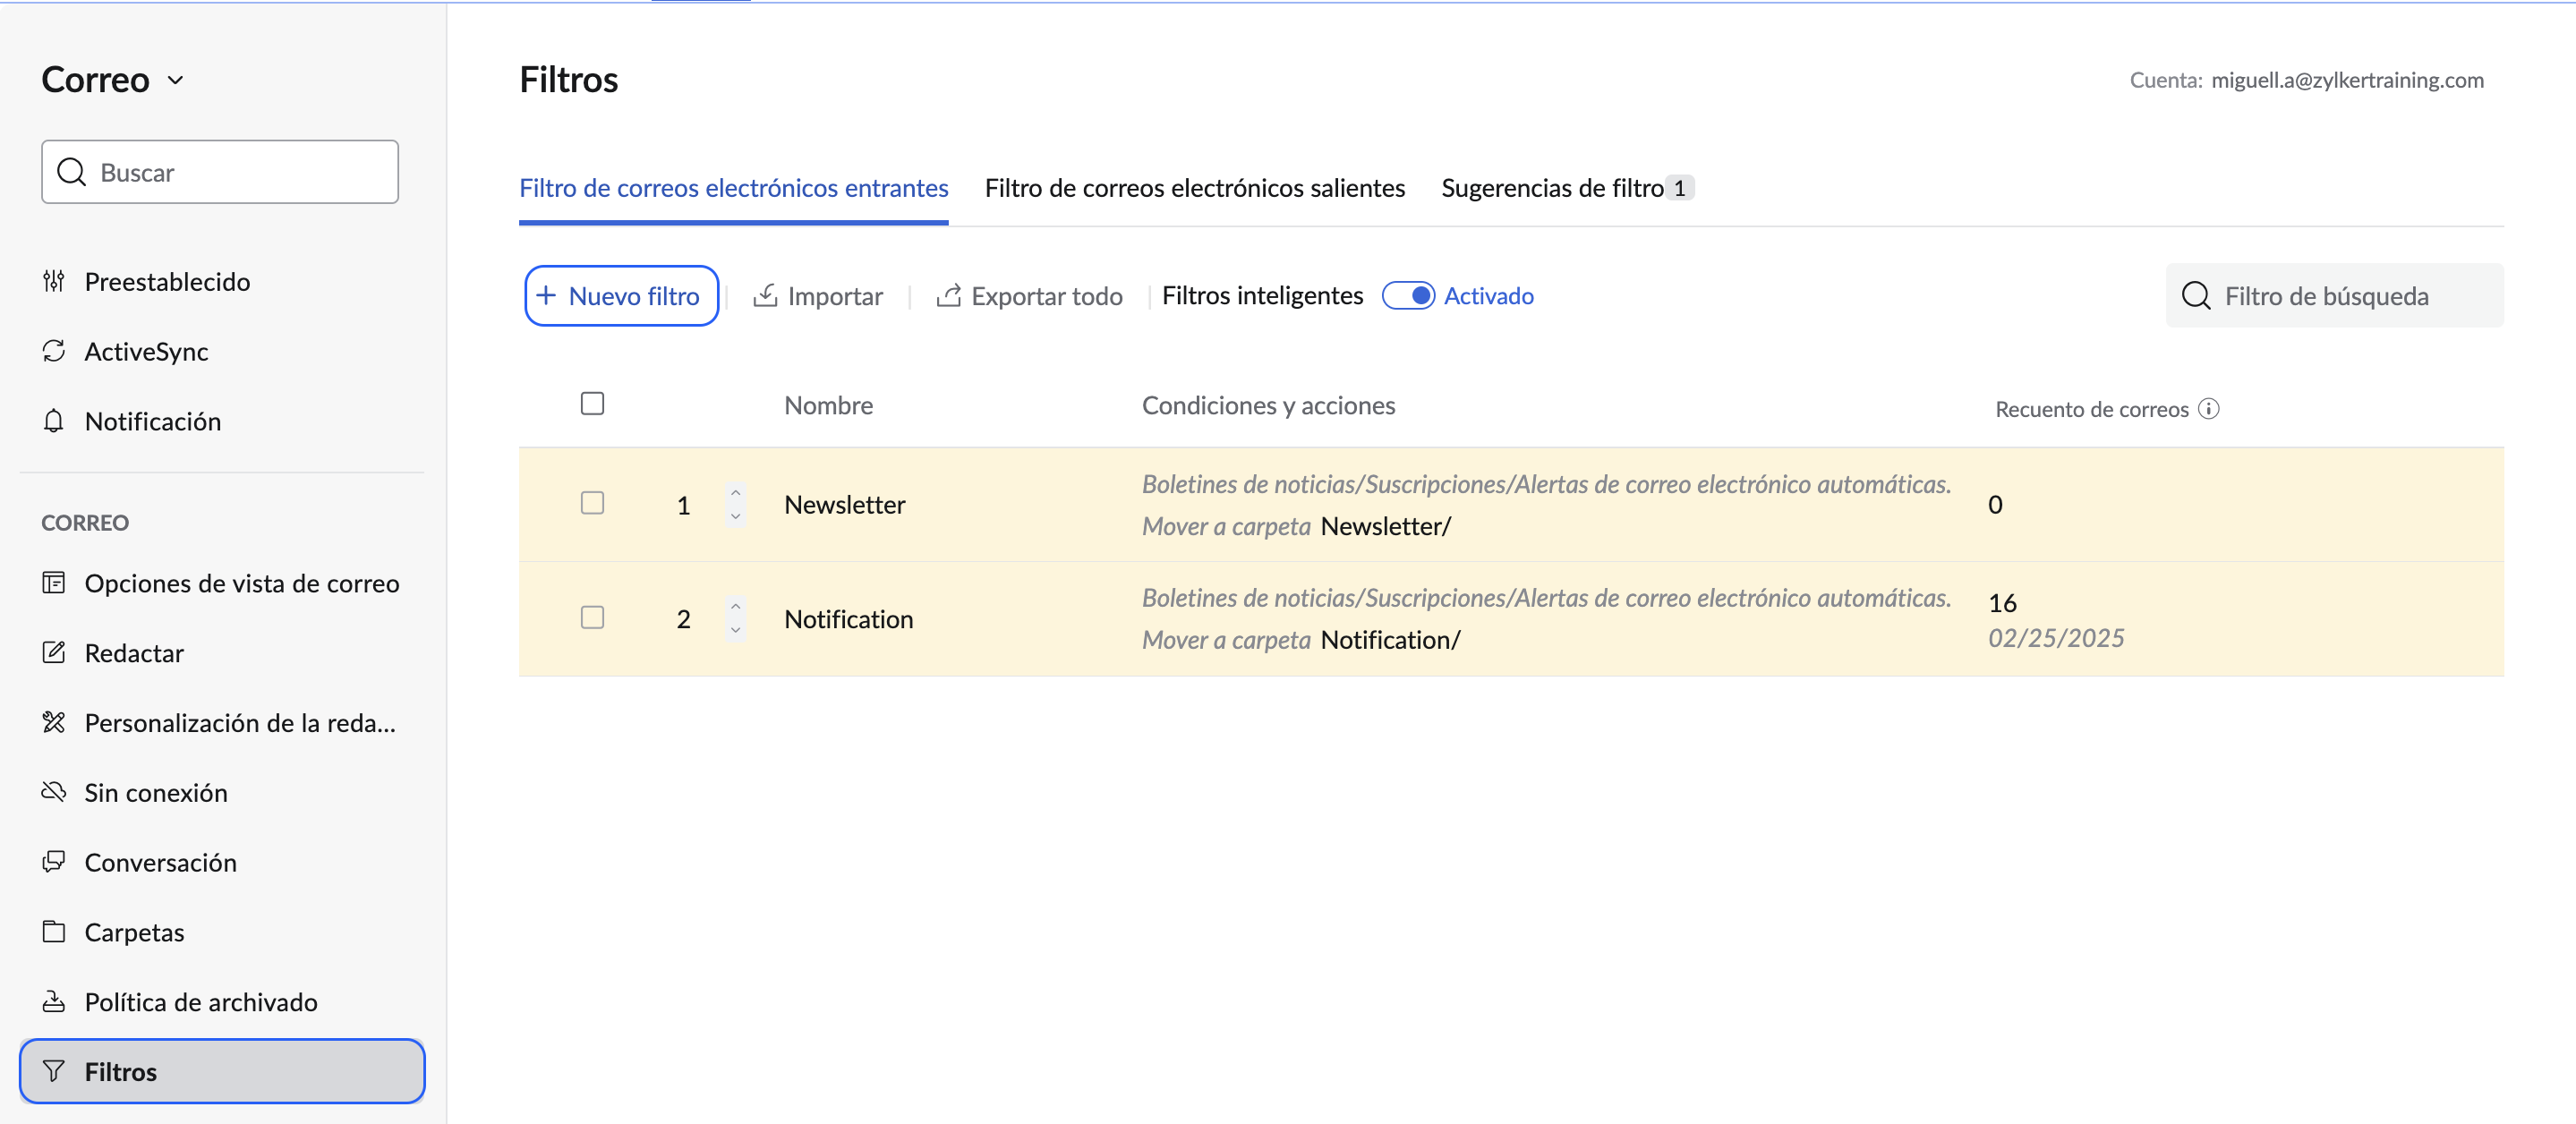Click the Redactar compose icon
This screenshot has width=2576, height=1124.
(54, 653)
